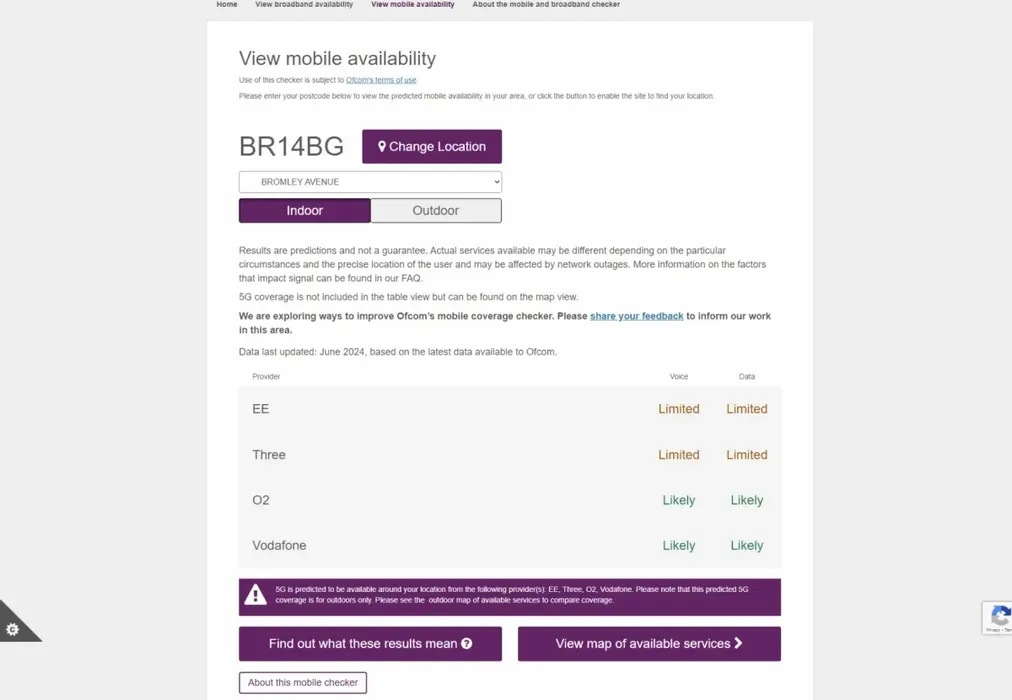
Task: Click the Vodafone provider row
Action: [510, 545]
